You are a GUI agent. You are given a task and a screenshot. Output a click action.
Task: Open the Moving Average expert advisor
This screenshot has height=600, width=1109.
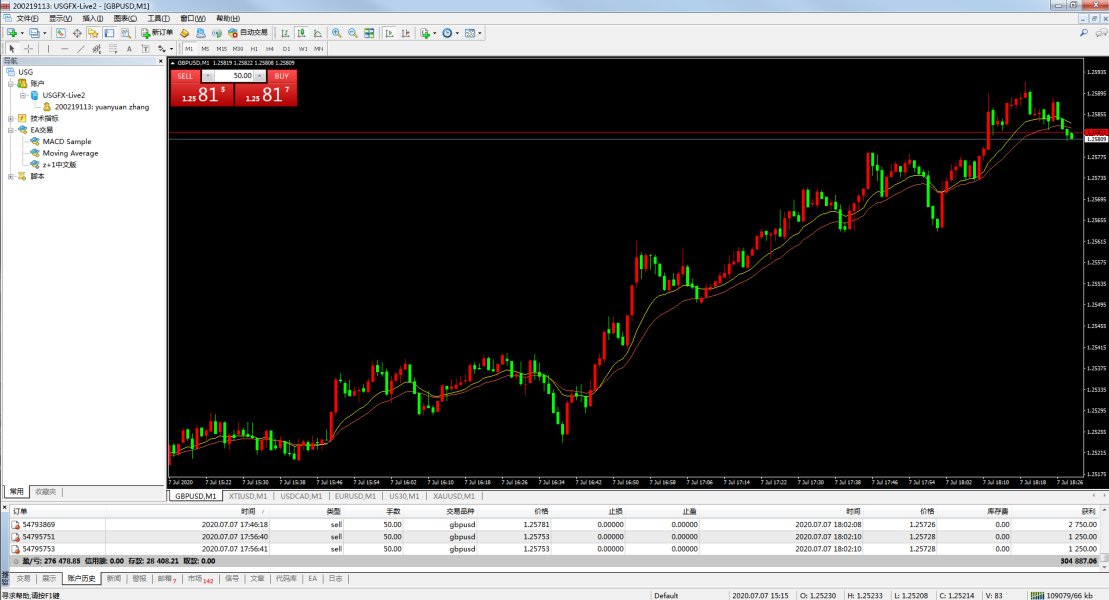(x=70, y=153)
